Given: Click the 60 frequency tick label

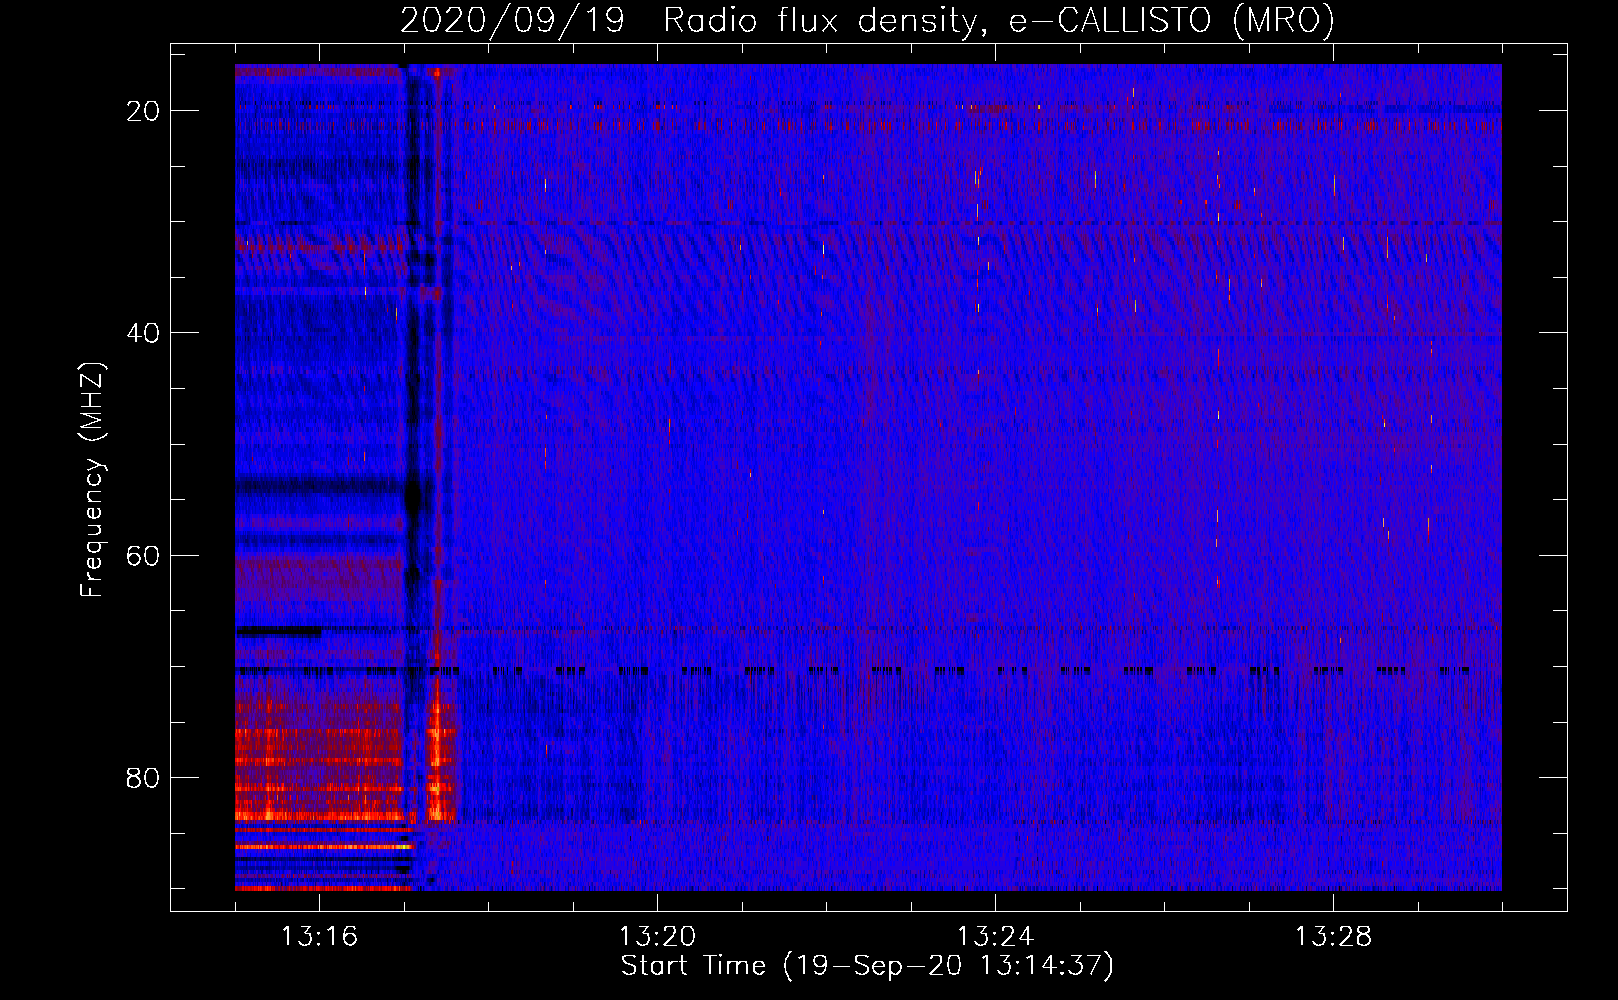Looking at the screenshot, I should (143, 555).
